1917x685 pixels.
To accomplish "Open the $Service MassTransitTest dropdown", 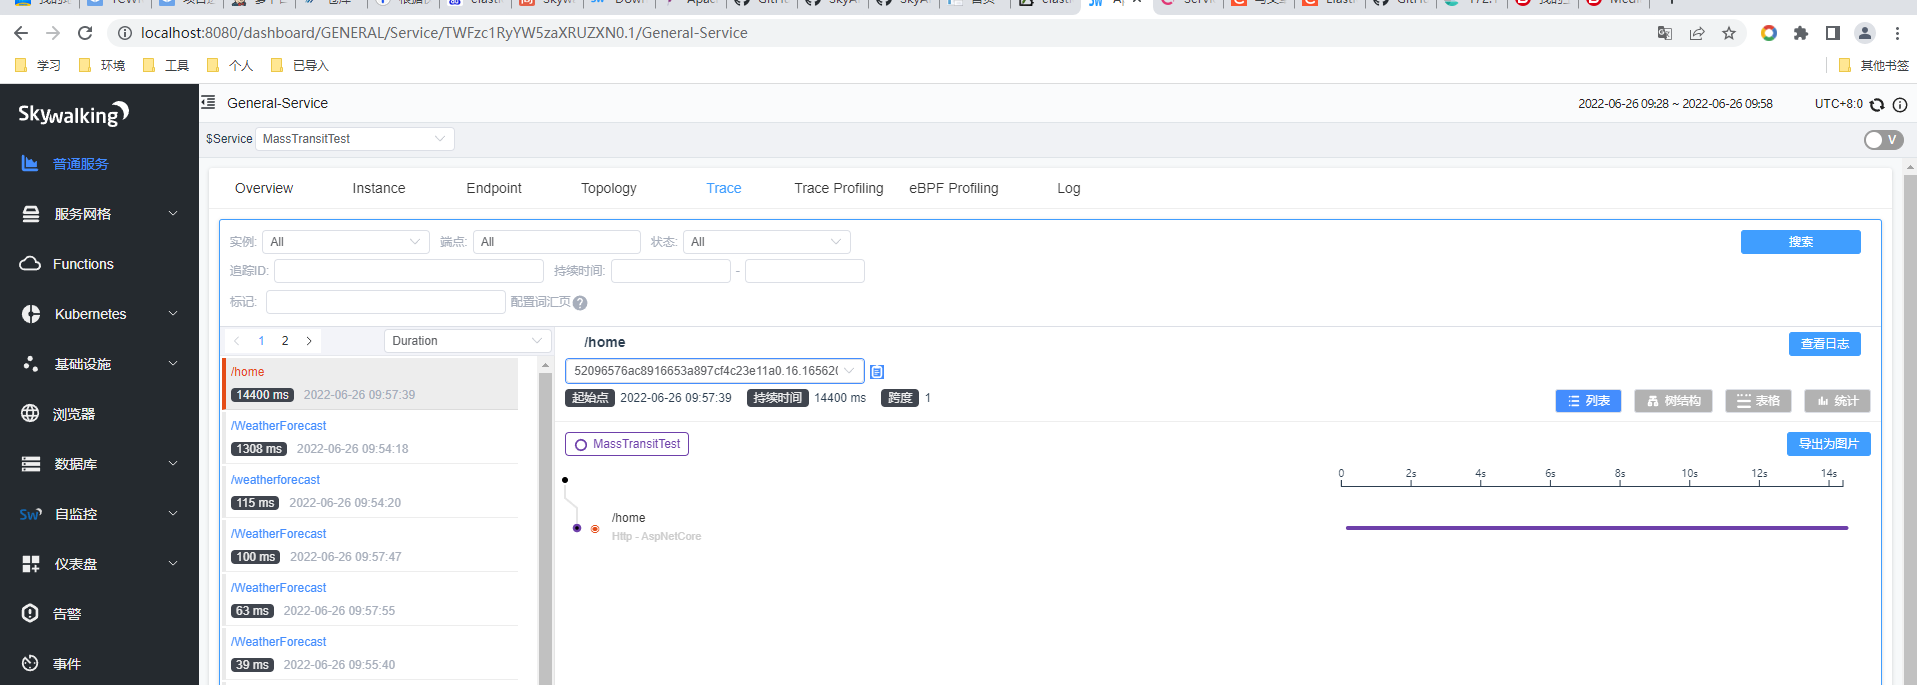I will pos(355,139).
